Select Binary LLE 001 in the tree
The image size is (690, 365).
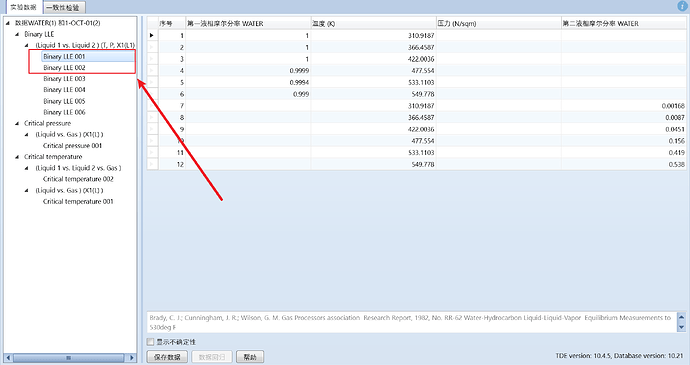click(64, 56)
